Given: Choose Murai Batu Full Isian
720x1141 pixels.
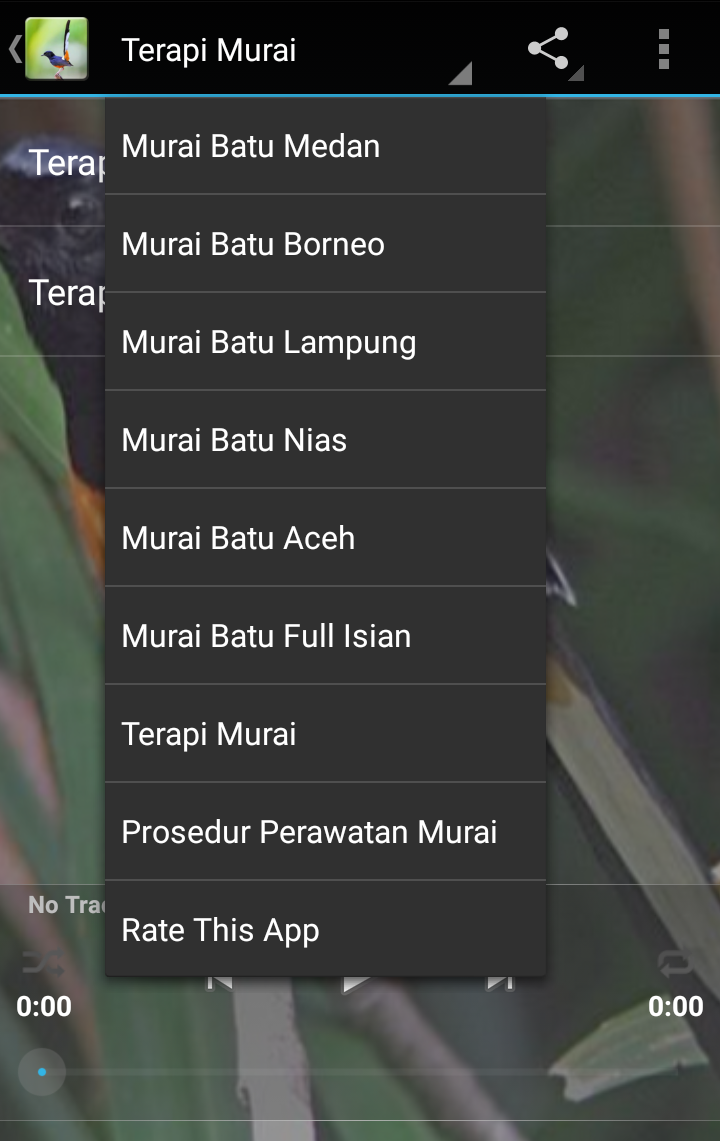Looking at the screenshot, I should click(x=325, y=636).
